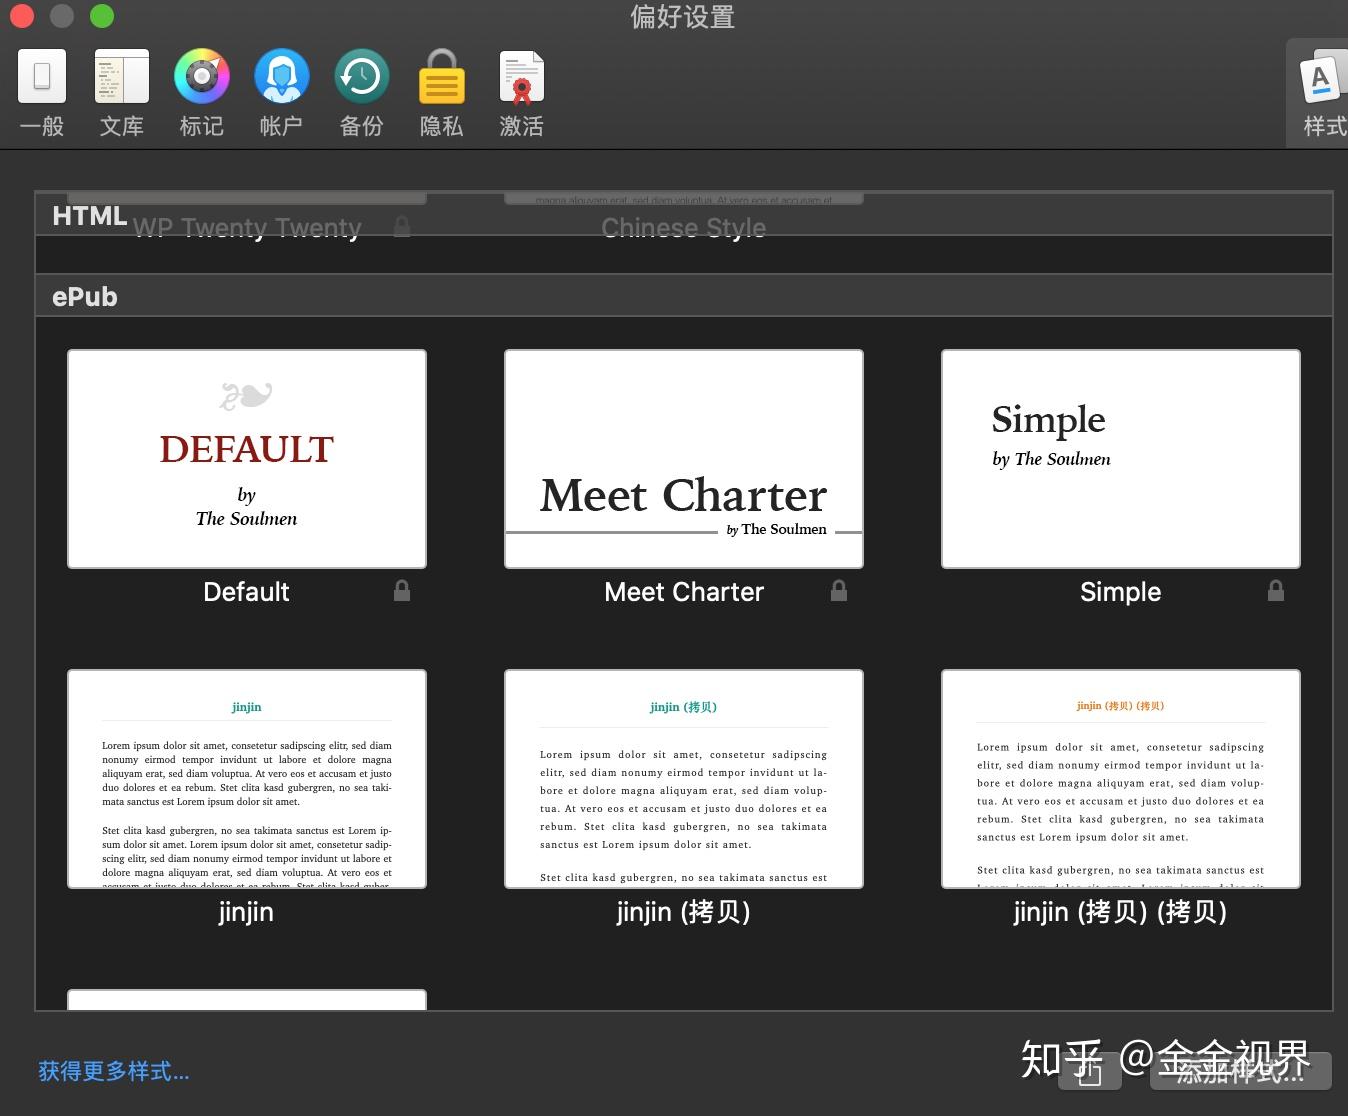The width and height of the screenshot is (1348, 1116).
Task: Select the Default ePub style thumbnail
Action: coord(247,459)
